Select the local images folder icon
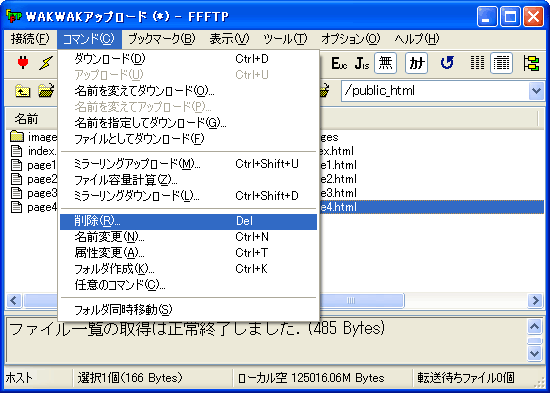The width and height of the screenshot is (550, 393). (x=17, y=137)
